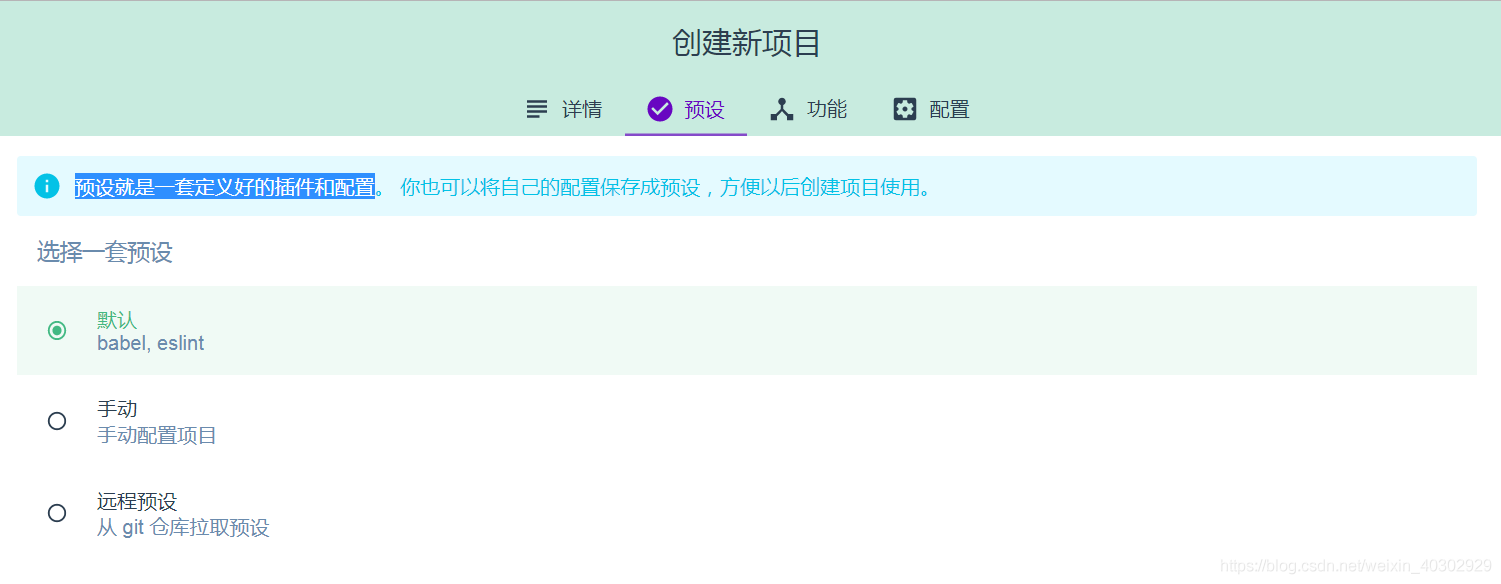Click the 选择一套预设 heading
1501x584 pixels.
[x=105, y=252]
